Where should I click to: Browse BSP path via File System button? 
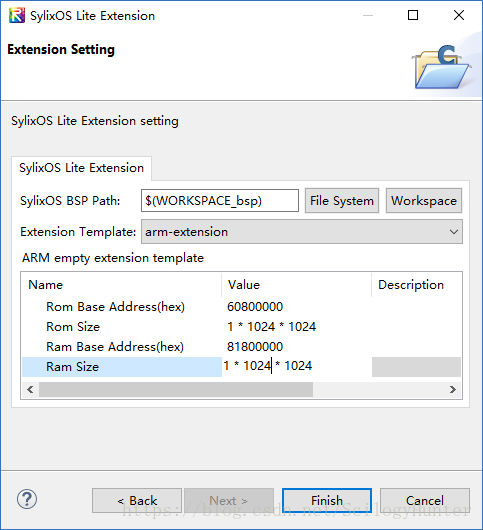[342, 201]
